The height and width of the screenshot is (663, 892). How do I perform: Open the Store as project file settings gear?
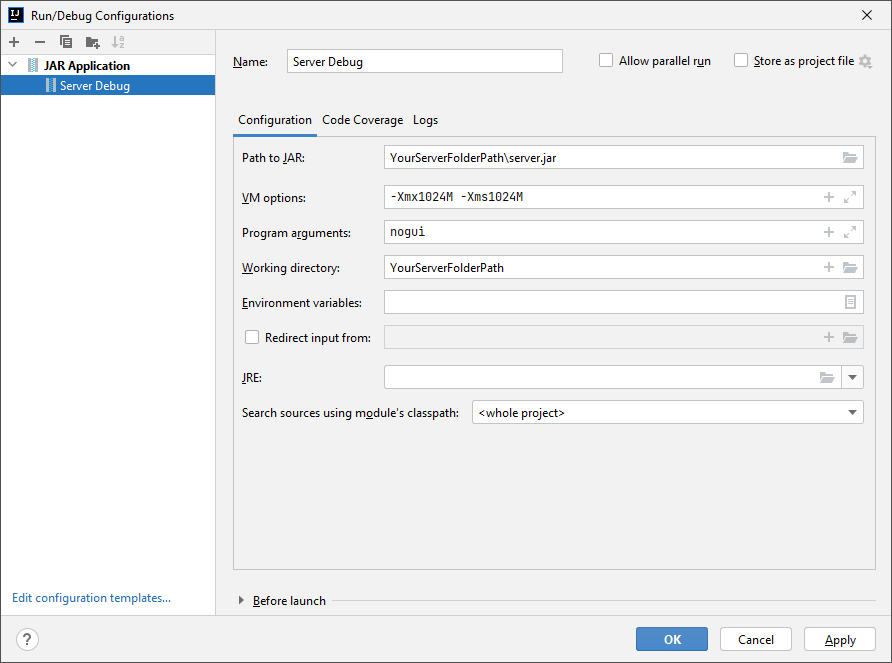click(x=864, y=60)
